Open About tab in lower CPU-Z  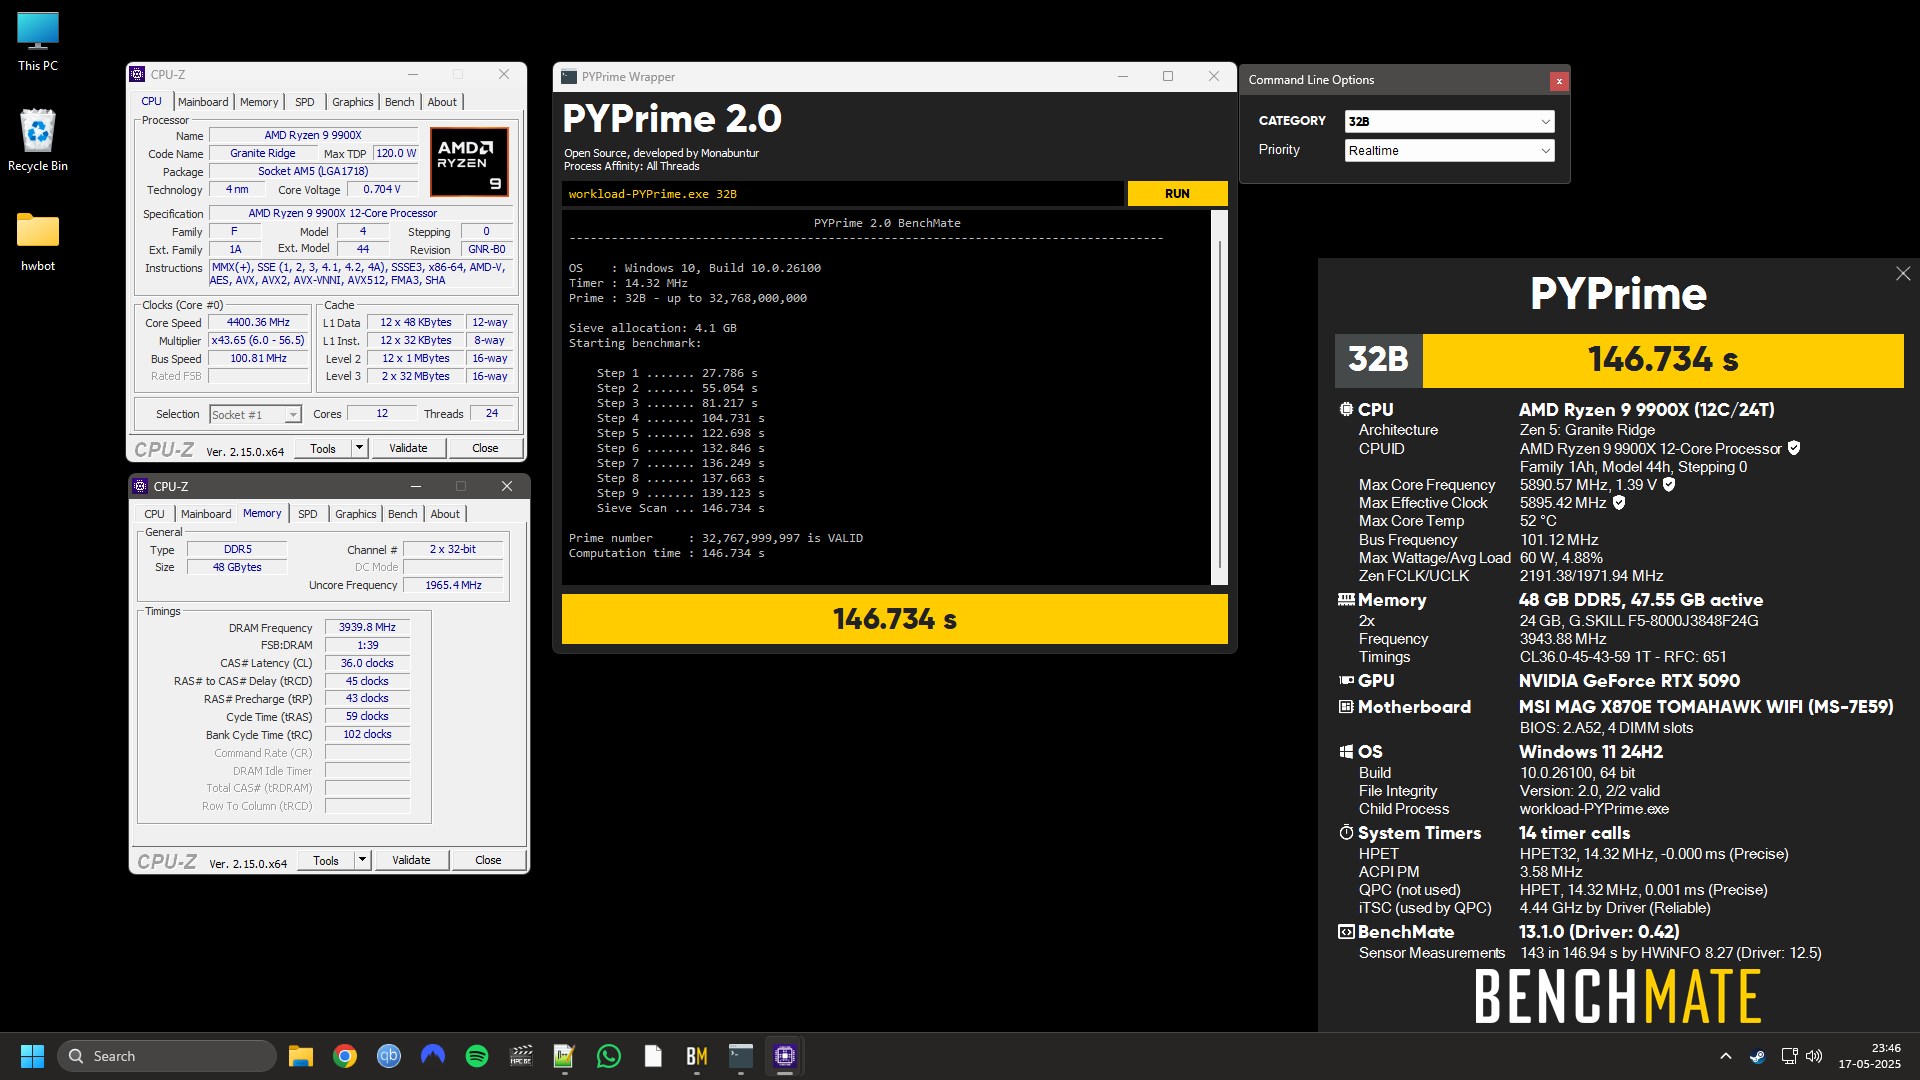click(445, 514)
